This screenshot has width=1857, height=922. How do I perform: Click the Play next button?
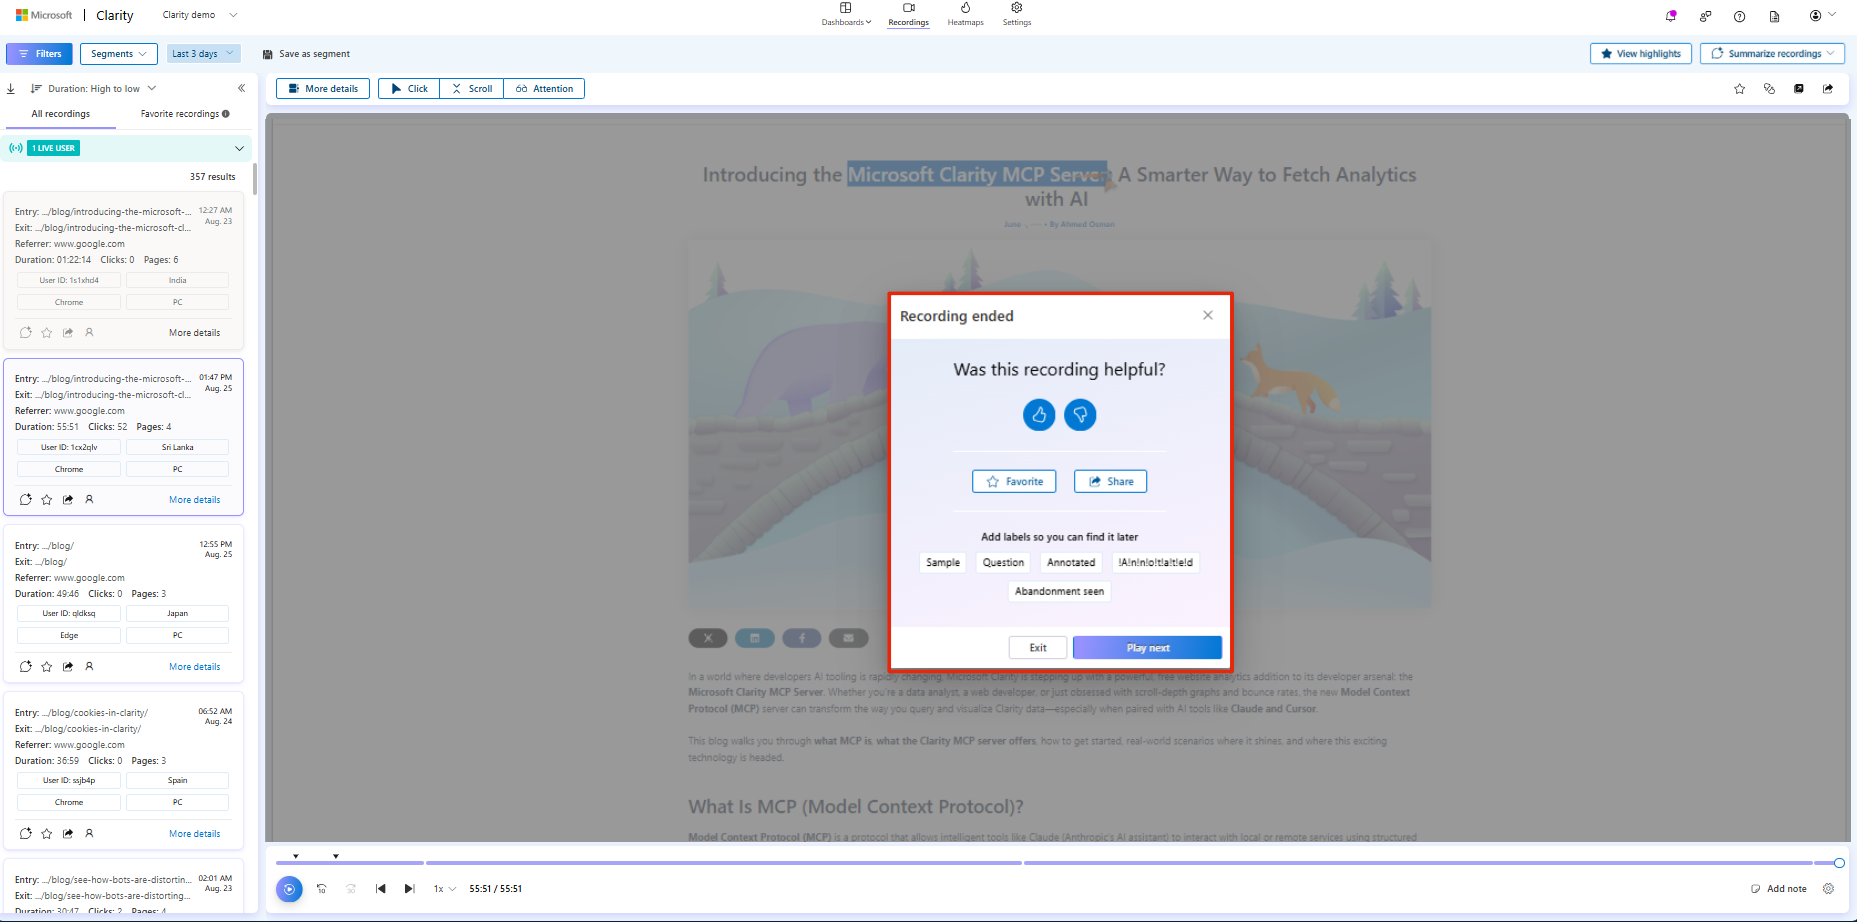click(1147, 647)
